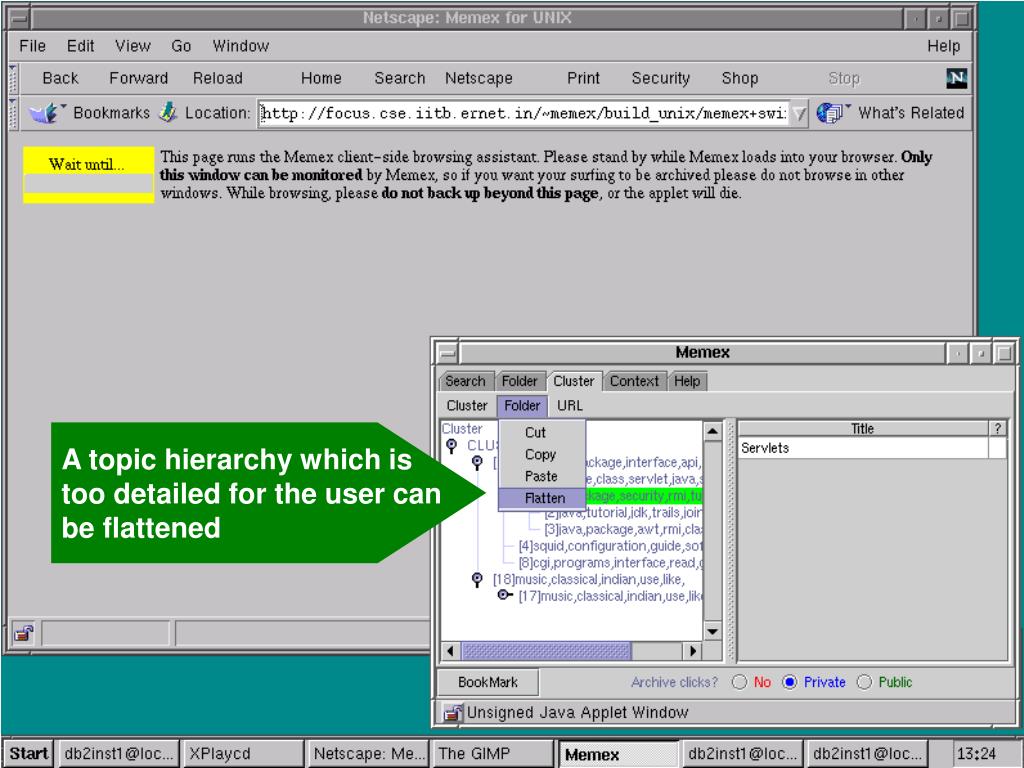Viewport: 1024px width, 768px height.
Task: Click the BookMark button in Memex
Action: [488, 682]
